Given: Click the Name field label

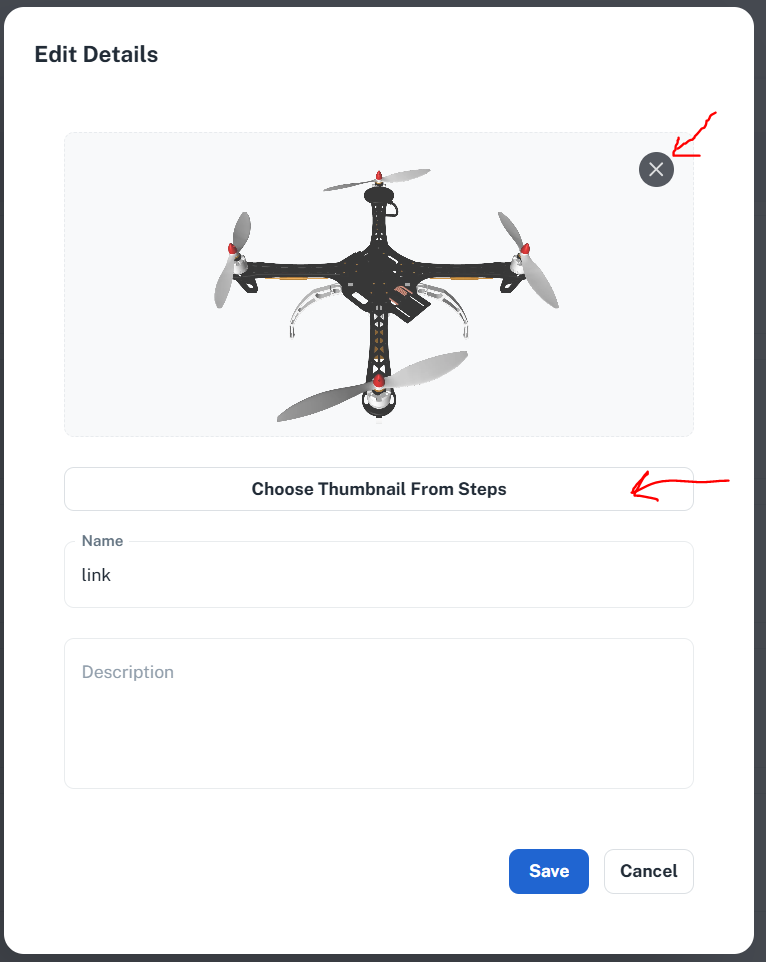Looking at the screenshot, I should (102, 541).
